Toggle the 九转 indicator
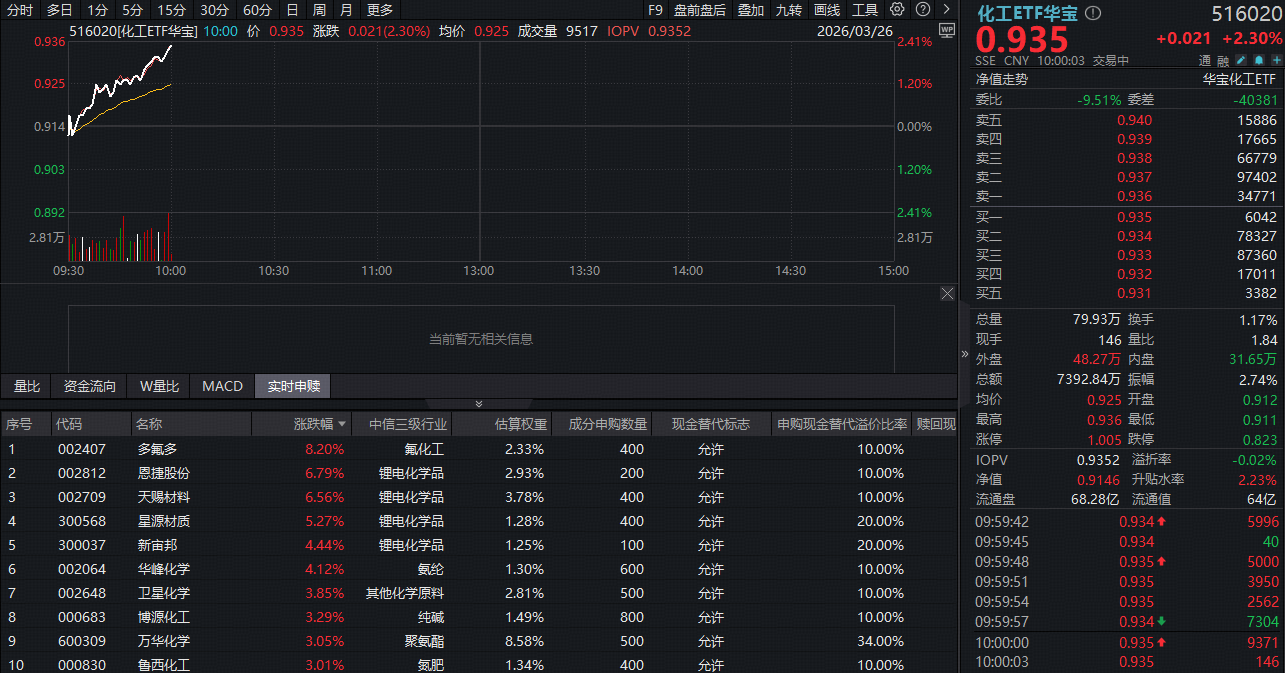Image resolution: width=1285 pixels, height=673 pixels. click(789, 10)
